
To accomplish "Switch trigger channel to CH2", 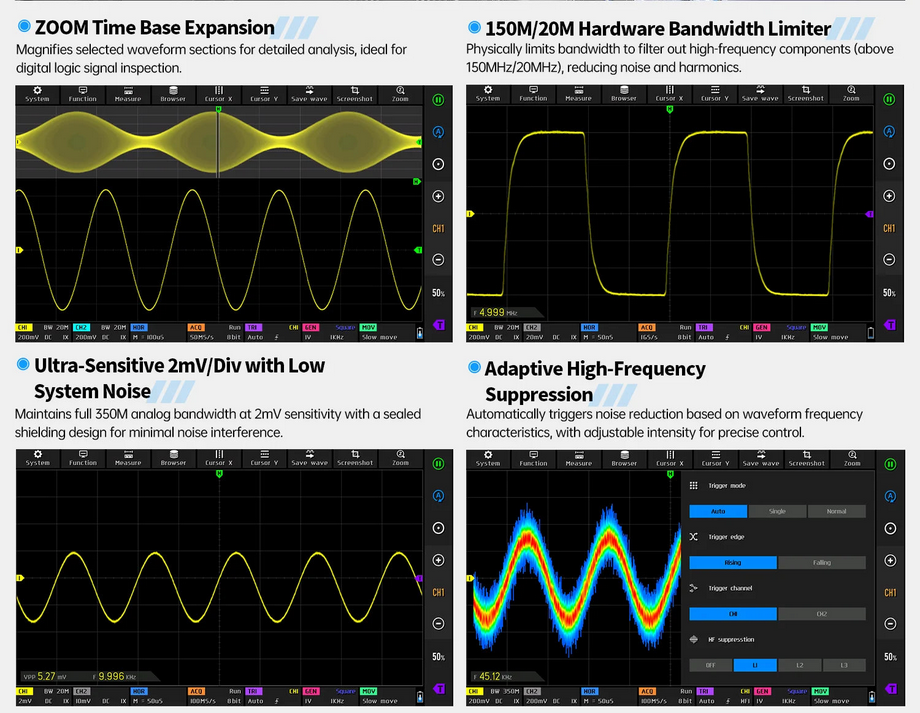I will tap(821, 614).
